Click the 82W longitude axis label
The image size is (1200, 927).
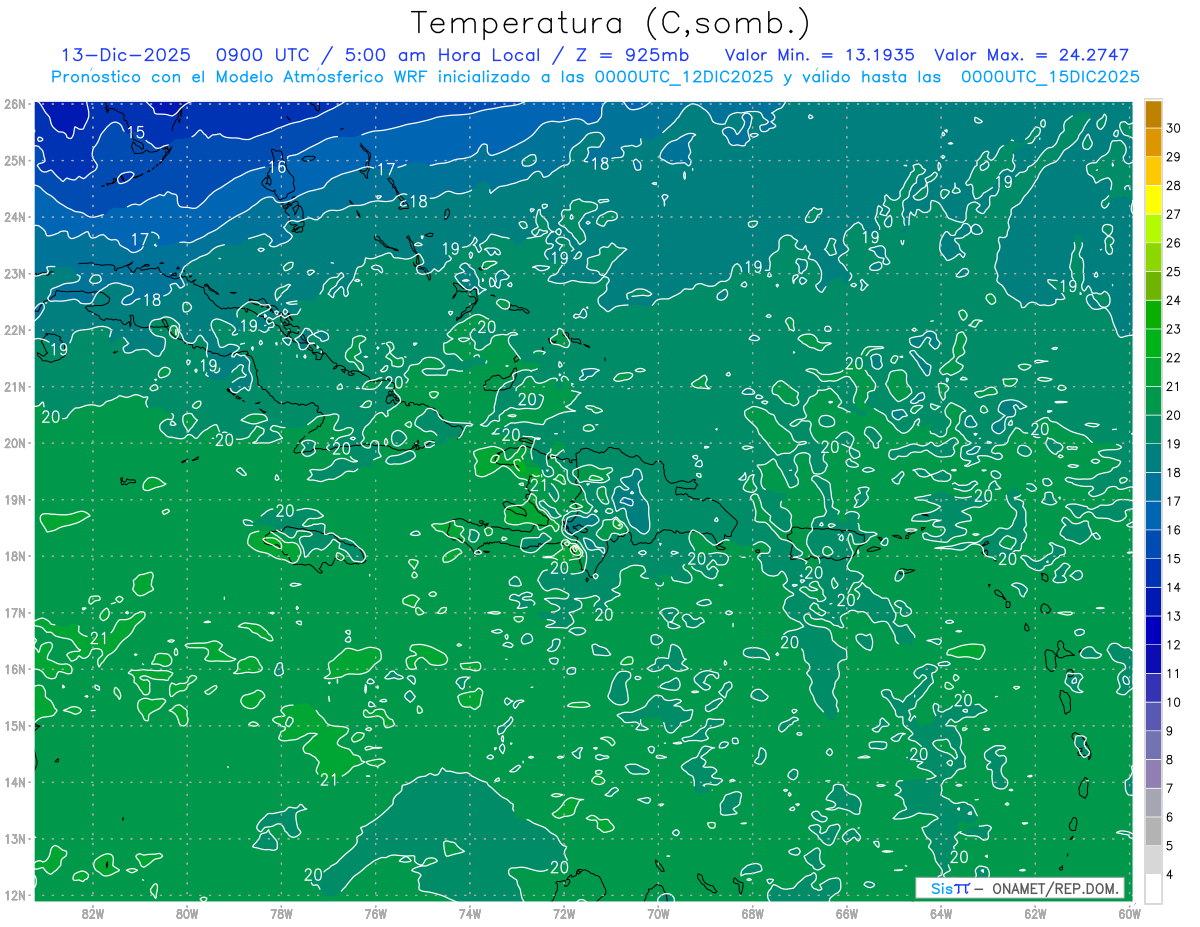[93, 913]
